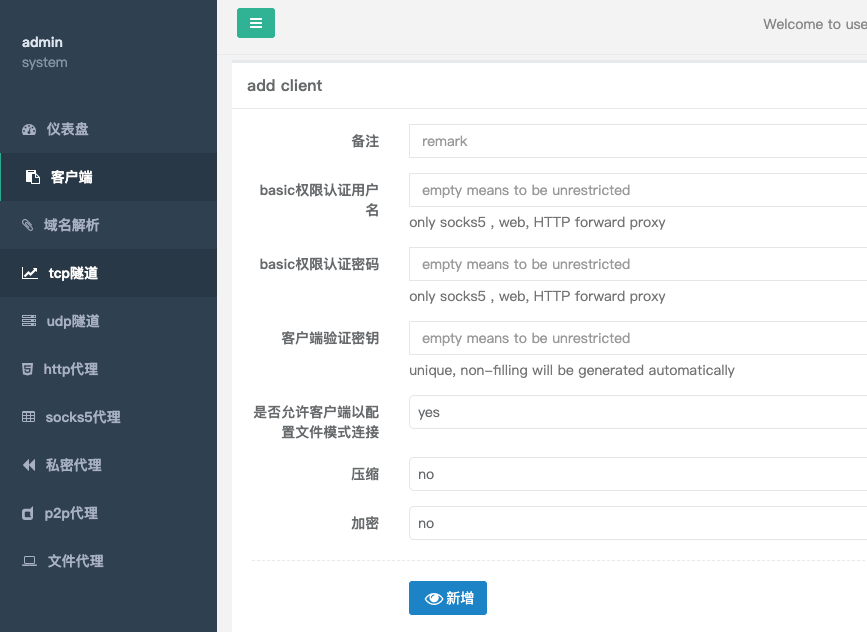
Task: Click the http proxy HTML5 icon
Action: click(28, 369)
